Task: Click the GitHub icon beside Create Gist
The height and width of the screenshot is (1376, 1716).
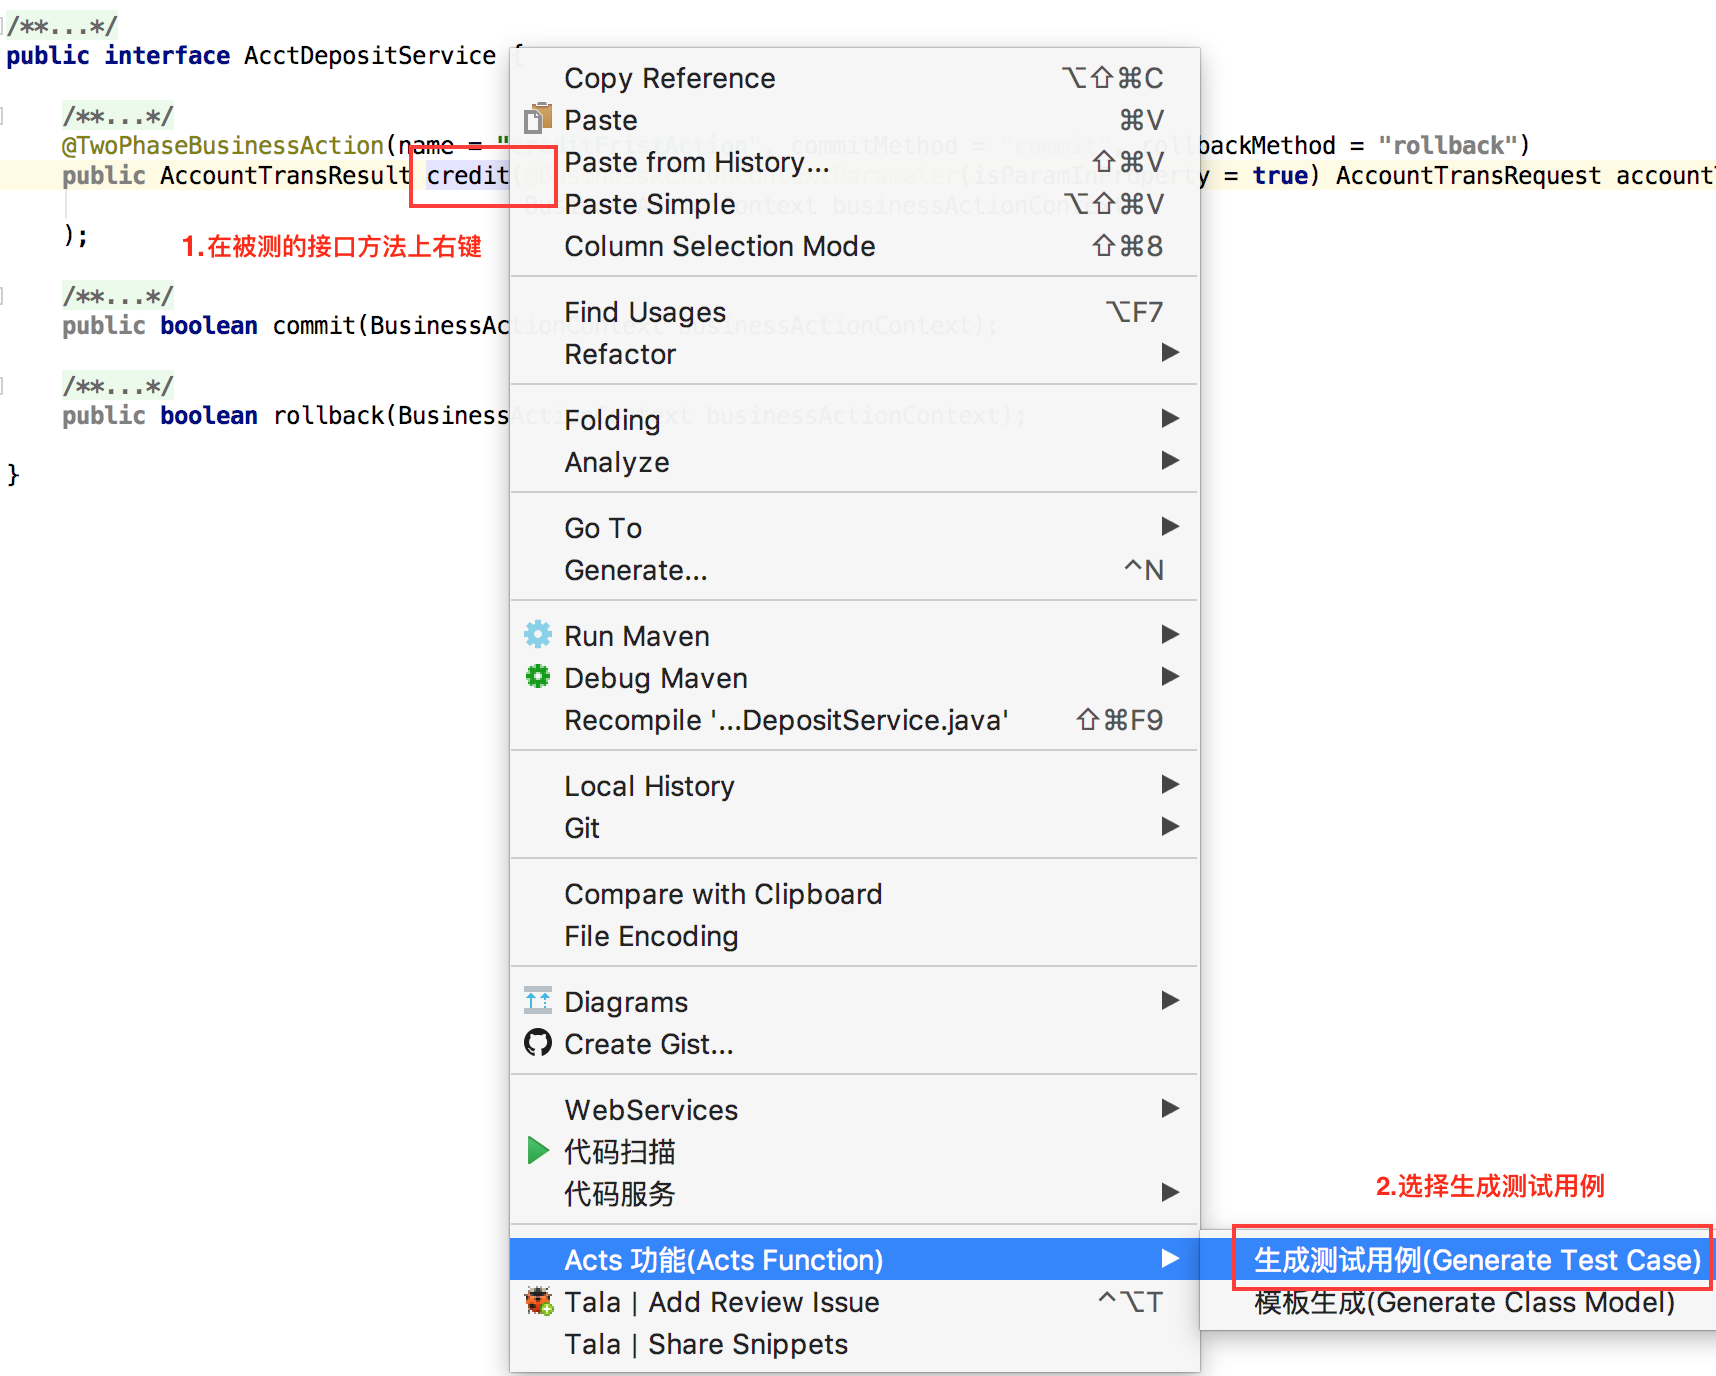Action: tap(538, 1043)
